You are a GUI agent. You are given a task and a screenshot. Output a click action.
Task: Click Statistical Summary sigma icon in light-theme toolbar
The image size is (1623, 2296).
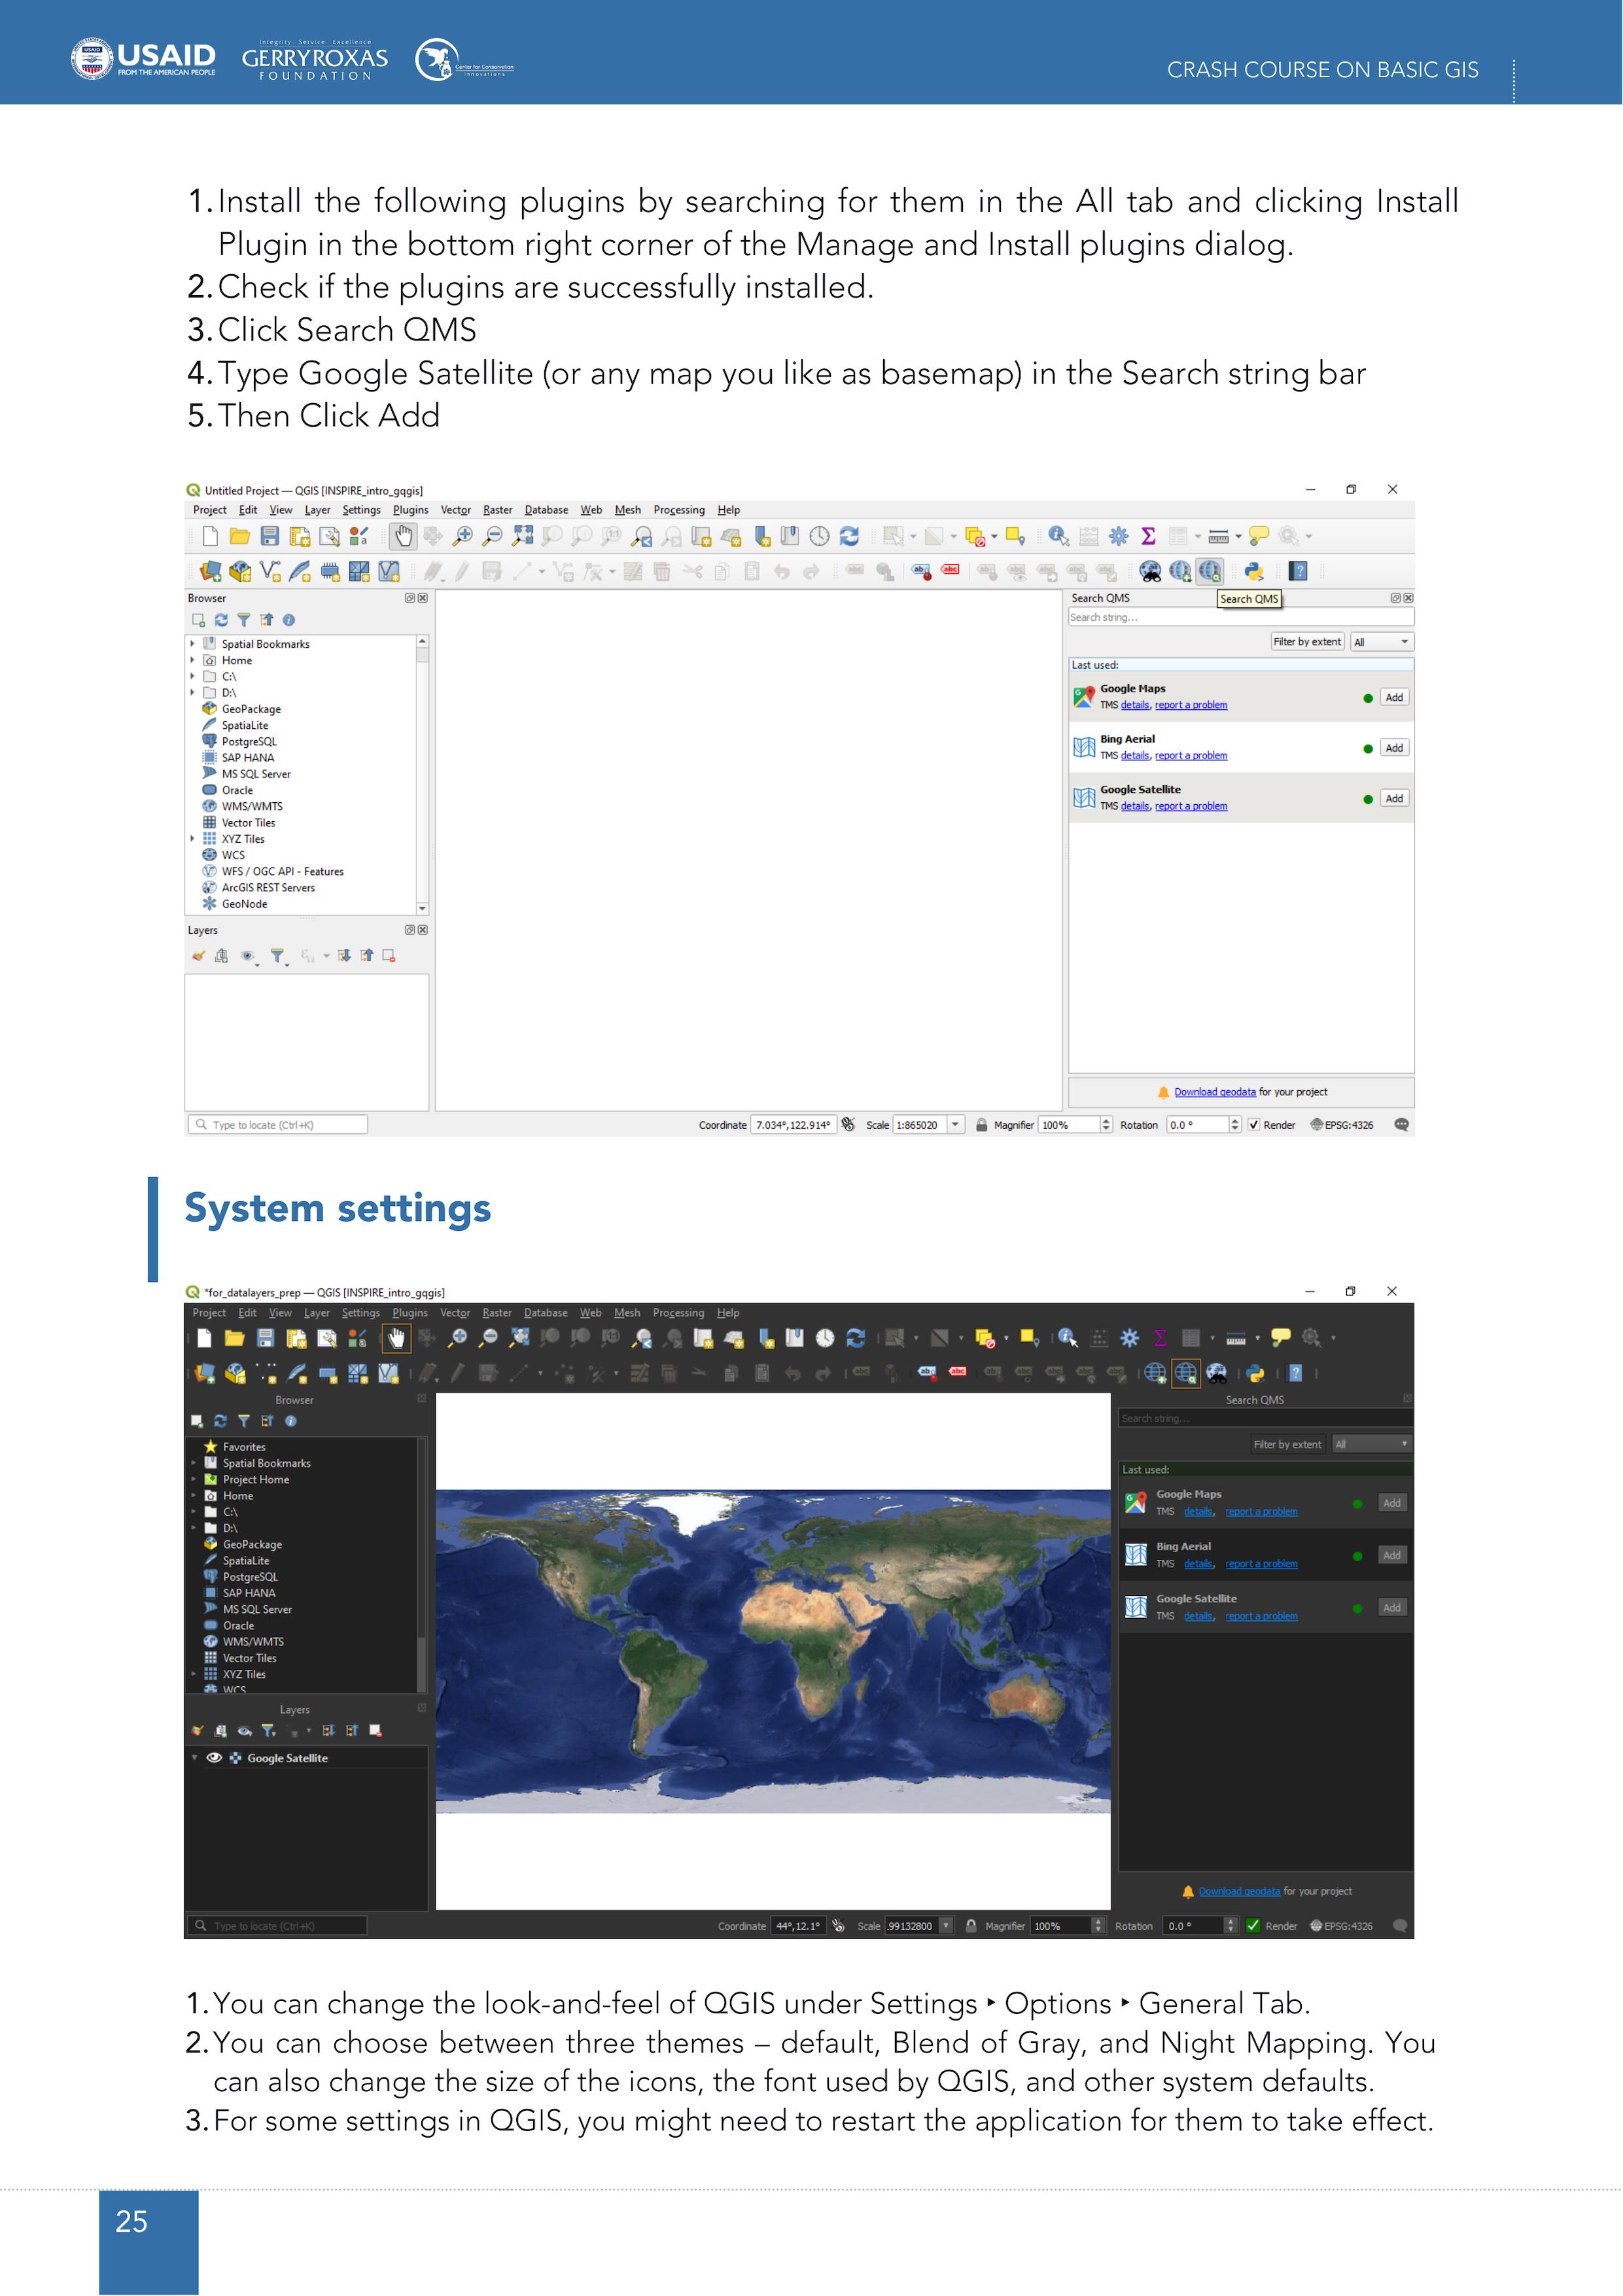pos(1148,536)
